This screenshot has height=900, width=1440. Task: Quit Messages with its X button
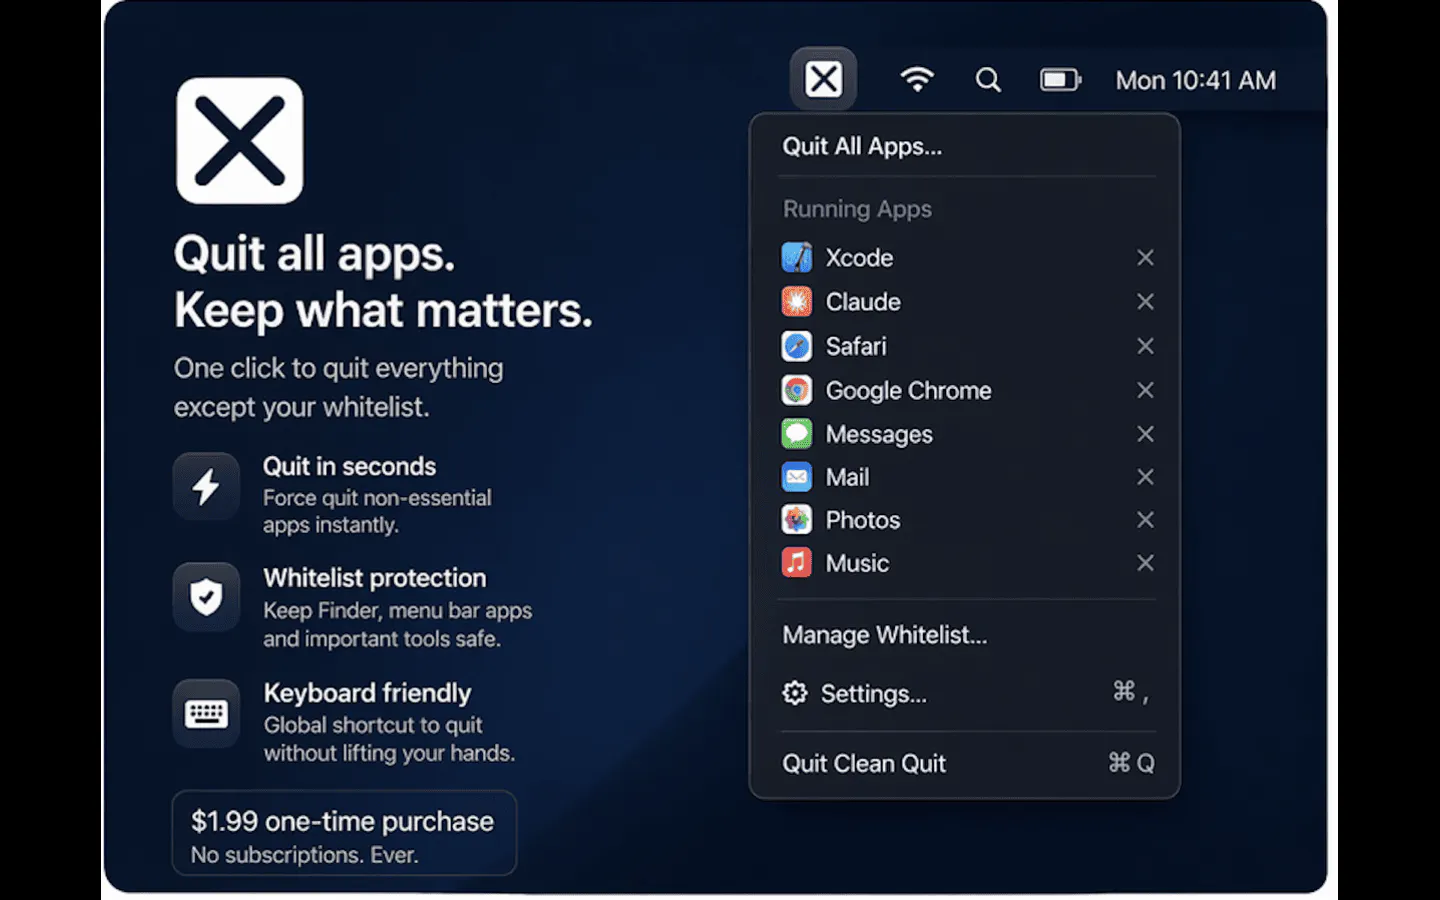(1145, 434)
